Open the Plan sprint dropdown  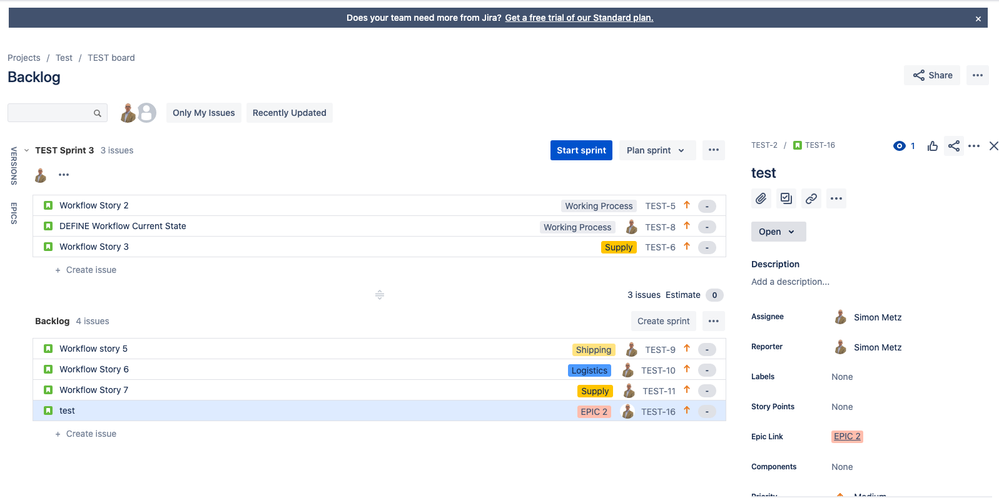(657, 150)
